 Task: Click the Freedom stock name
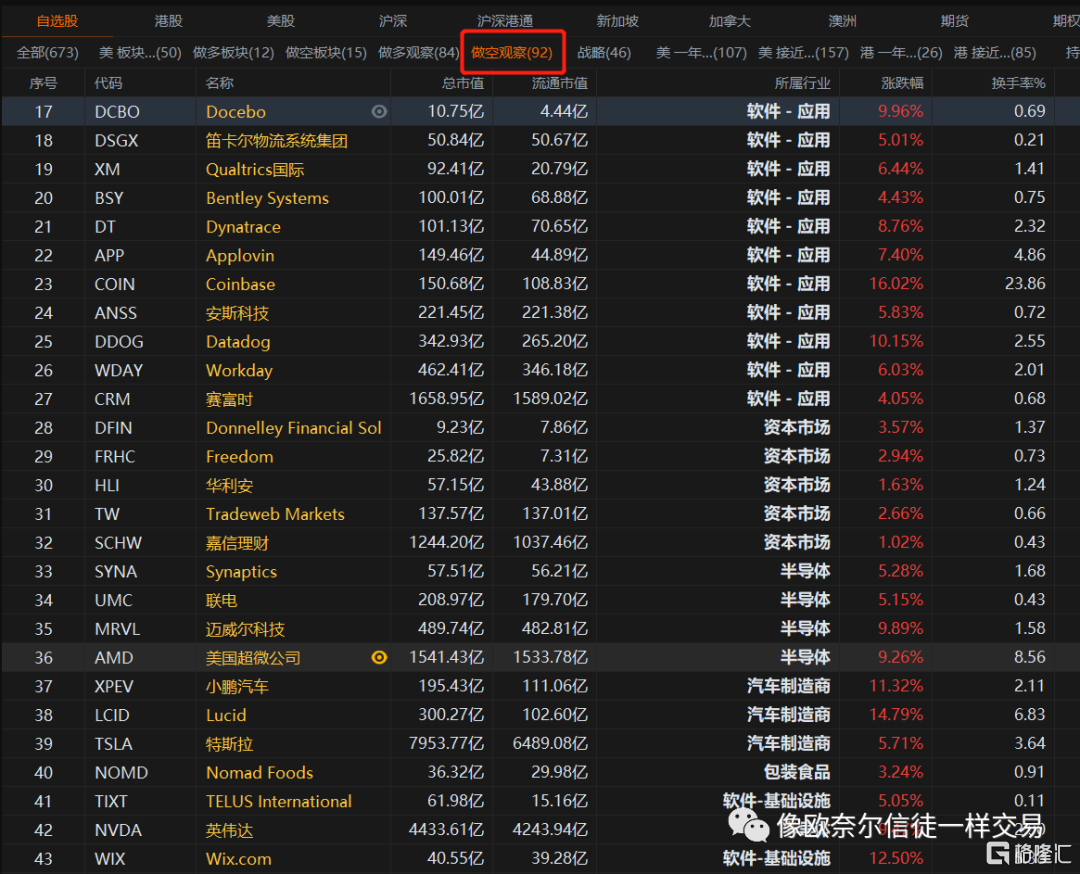(x=240, y=457)
